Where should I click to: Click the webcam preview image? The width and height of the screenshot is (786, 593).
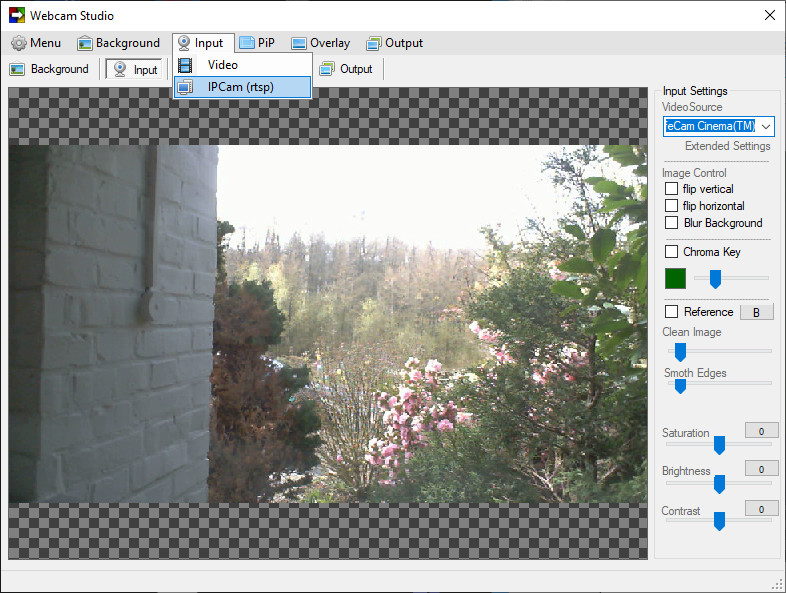[x=328, y=324]
